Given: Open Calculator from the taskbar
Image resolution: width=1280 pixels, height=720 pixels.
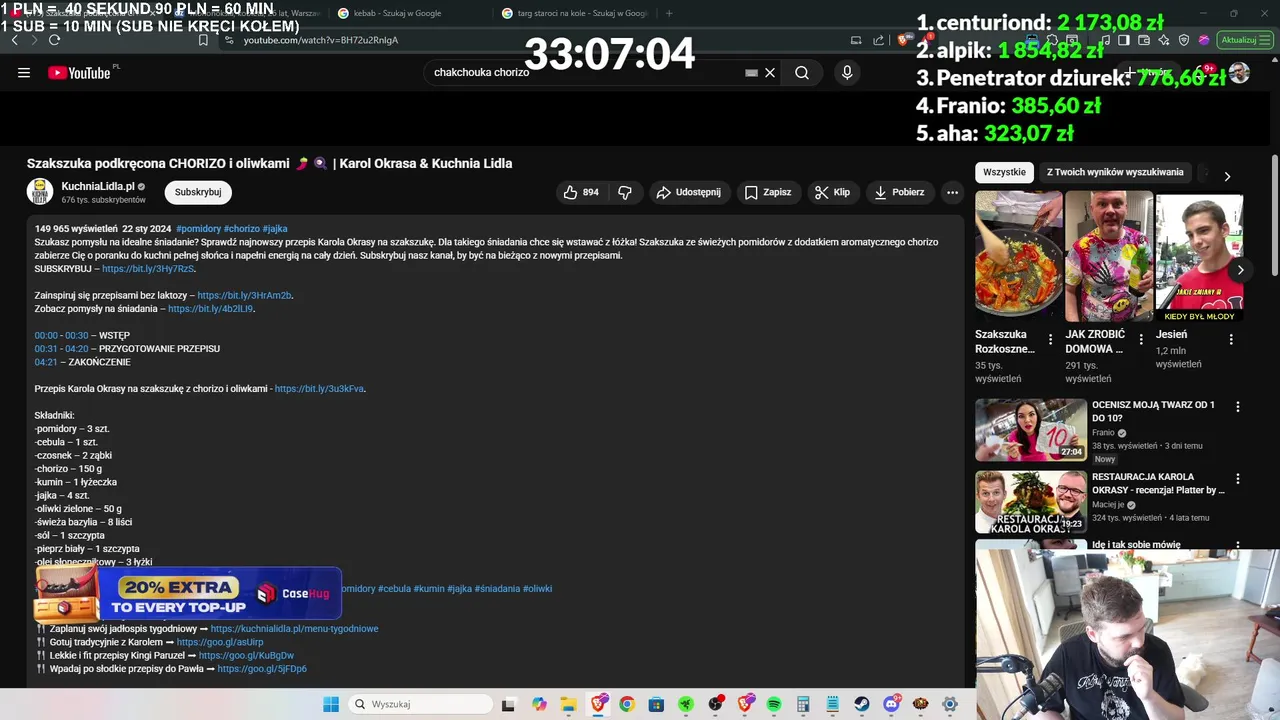Looking at the screenshot, I should [x=802, y=704].
